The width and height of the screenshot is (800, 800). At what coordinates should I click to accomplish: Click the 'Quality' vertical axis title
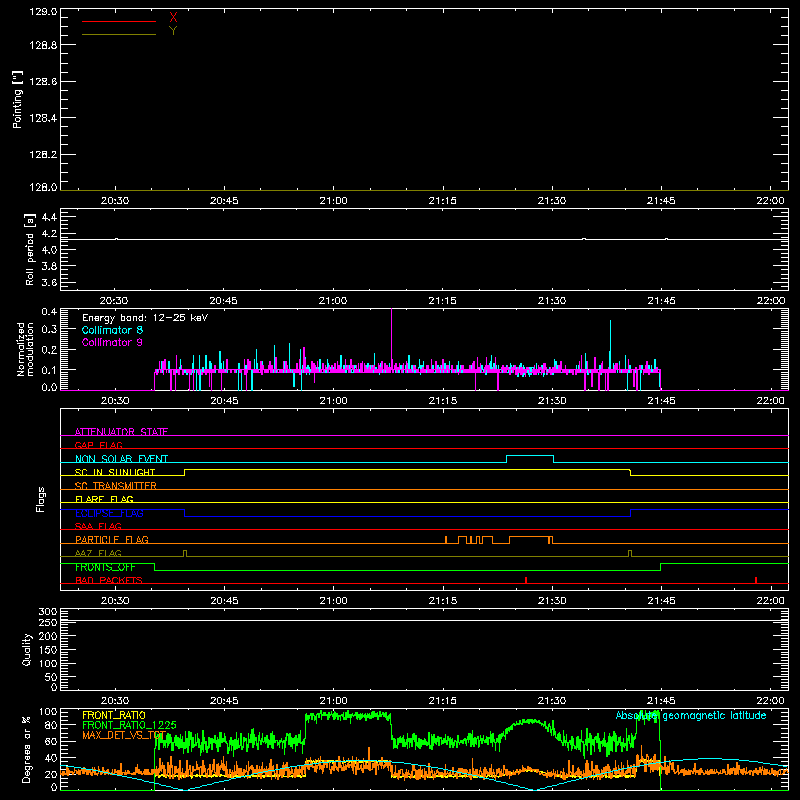tap(27, 649)
